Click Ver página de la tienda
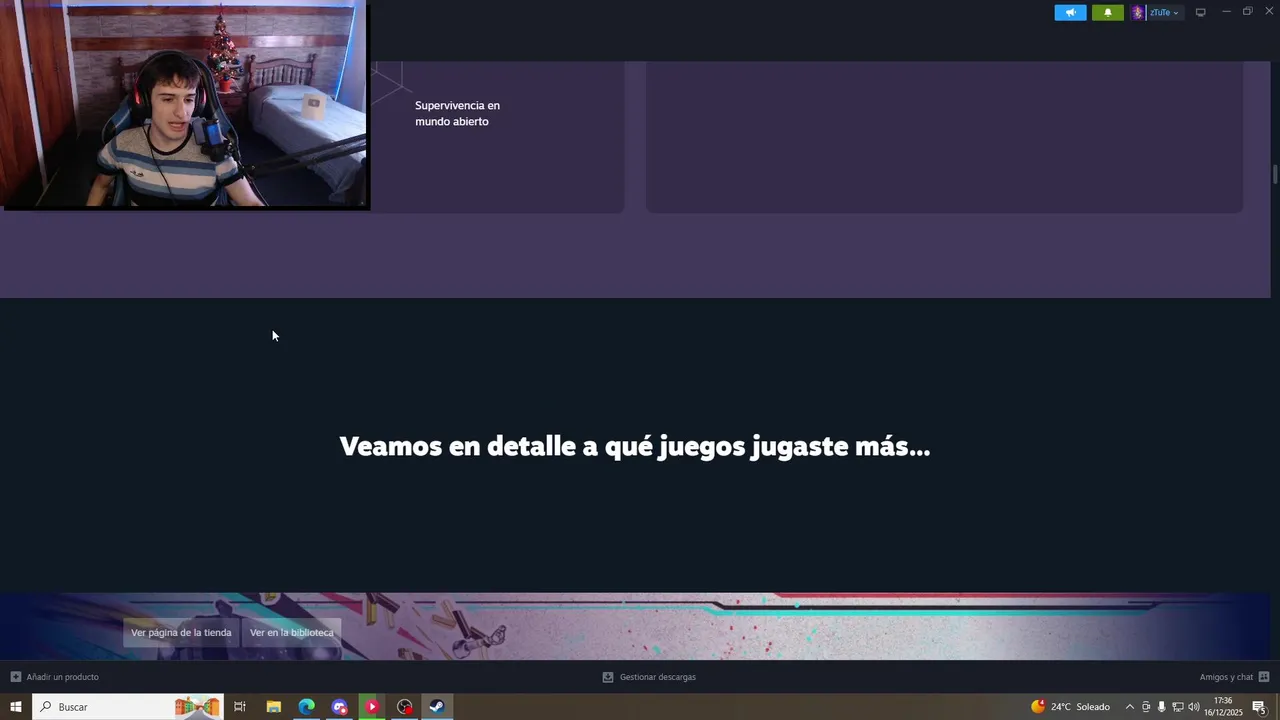This screenshot has height=720, width=1280. tap(181, 632)
